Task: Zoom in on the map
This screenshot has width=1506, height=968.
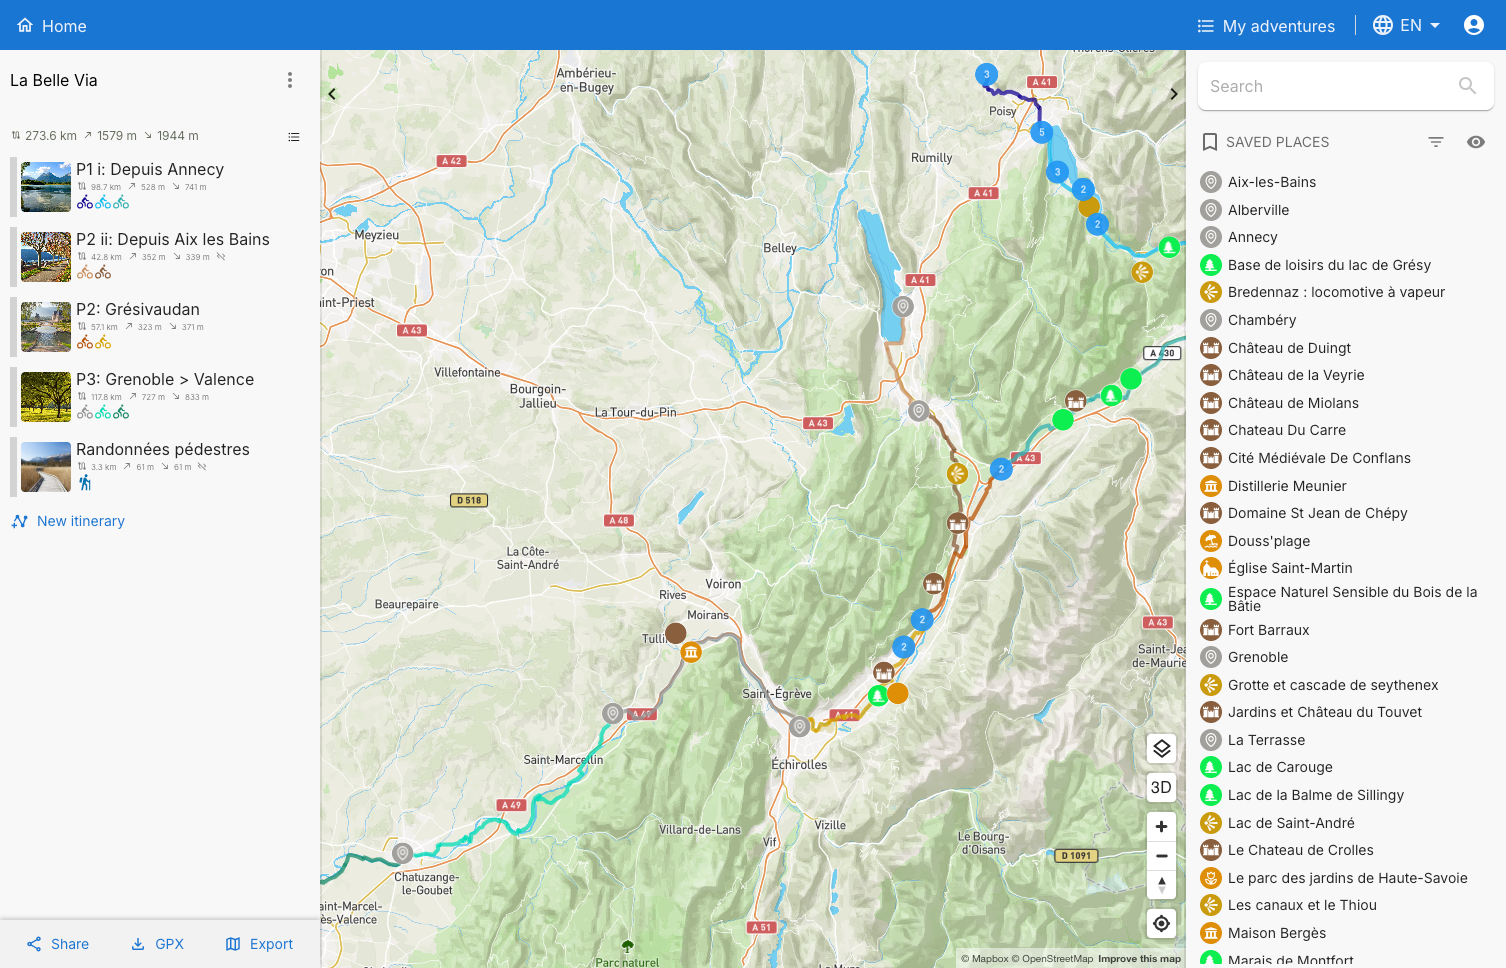Action: [1161, 826]
